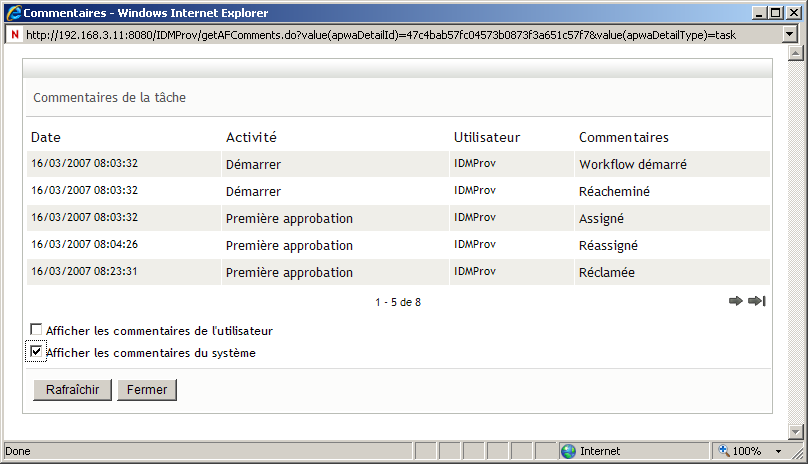Click the Utilisateur column header
This screenshot has width=808, height=464.
tap(487, 137)
